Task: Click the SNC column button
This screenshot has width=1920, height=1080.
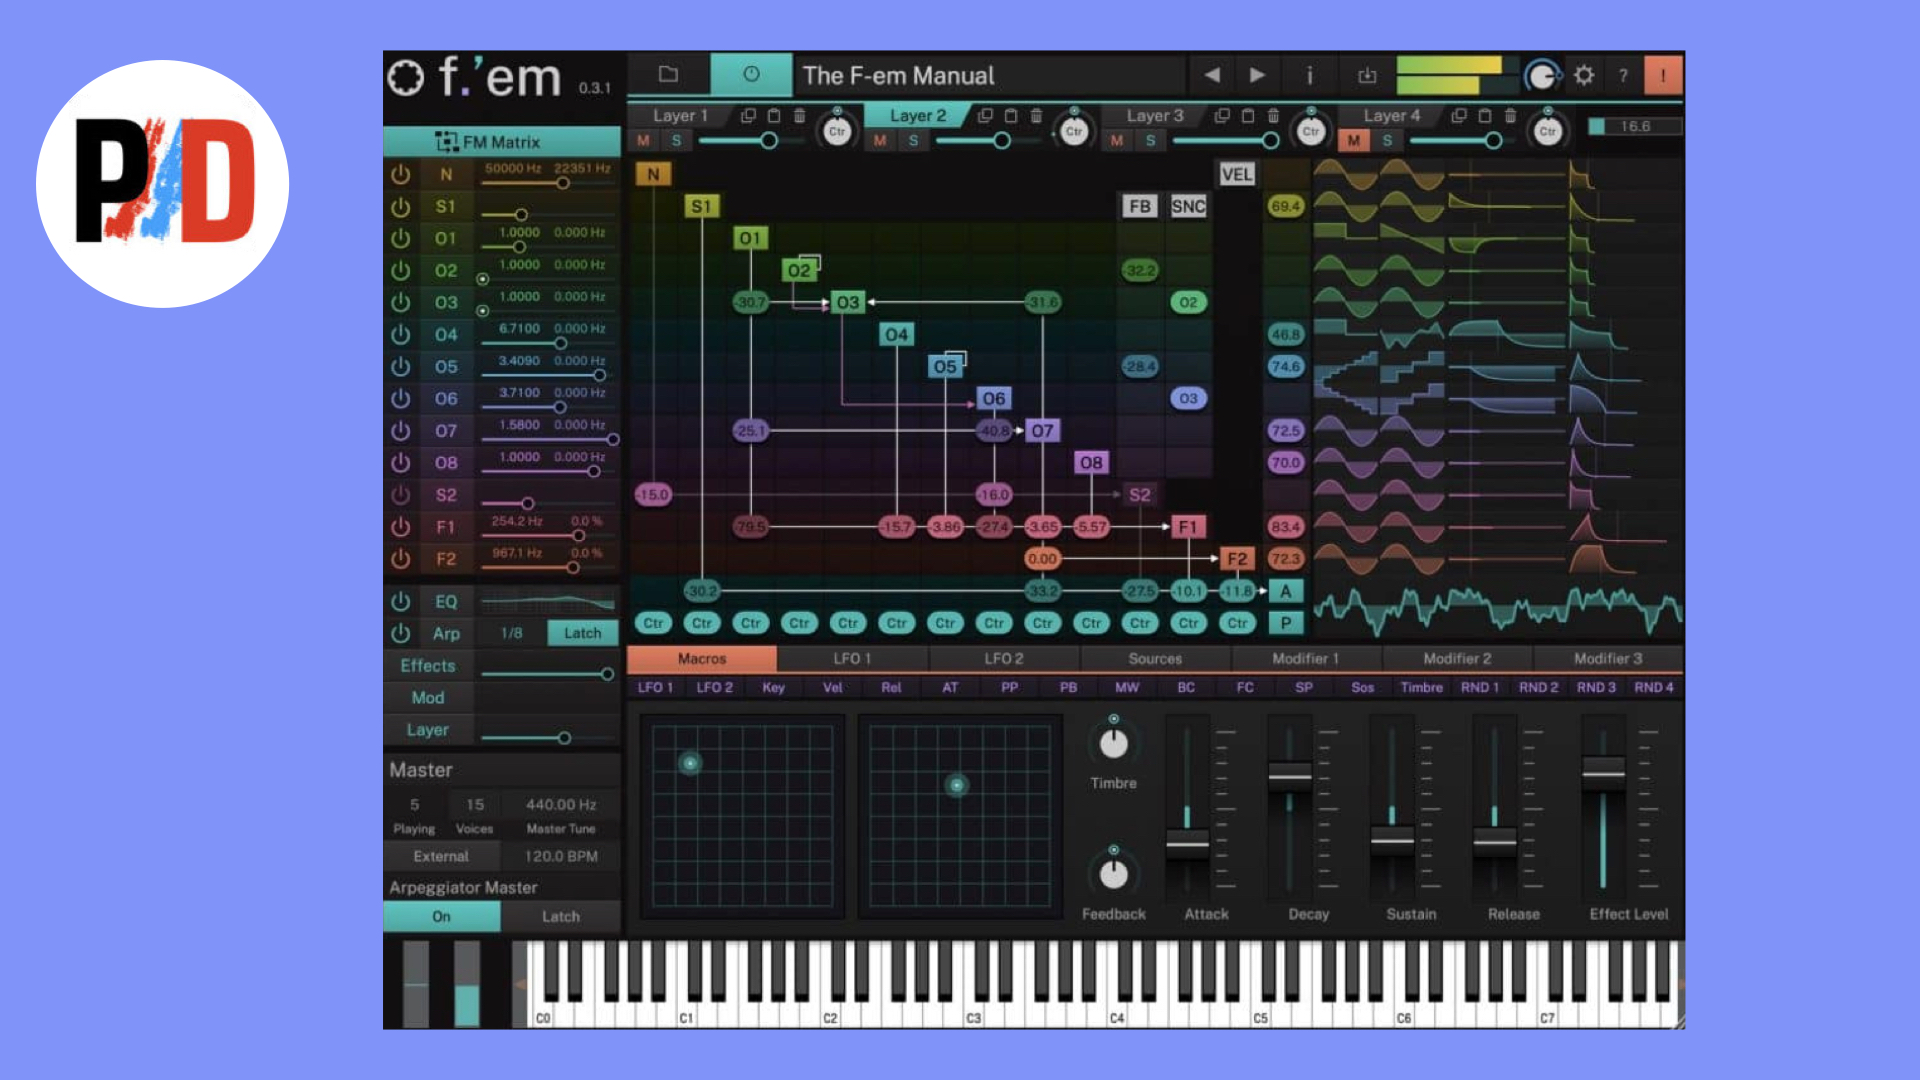Action: pyautogui.click(x=1188, y=206)
